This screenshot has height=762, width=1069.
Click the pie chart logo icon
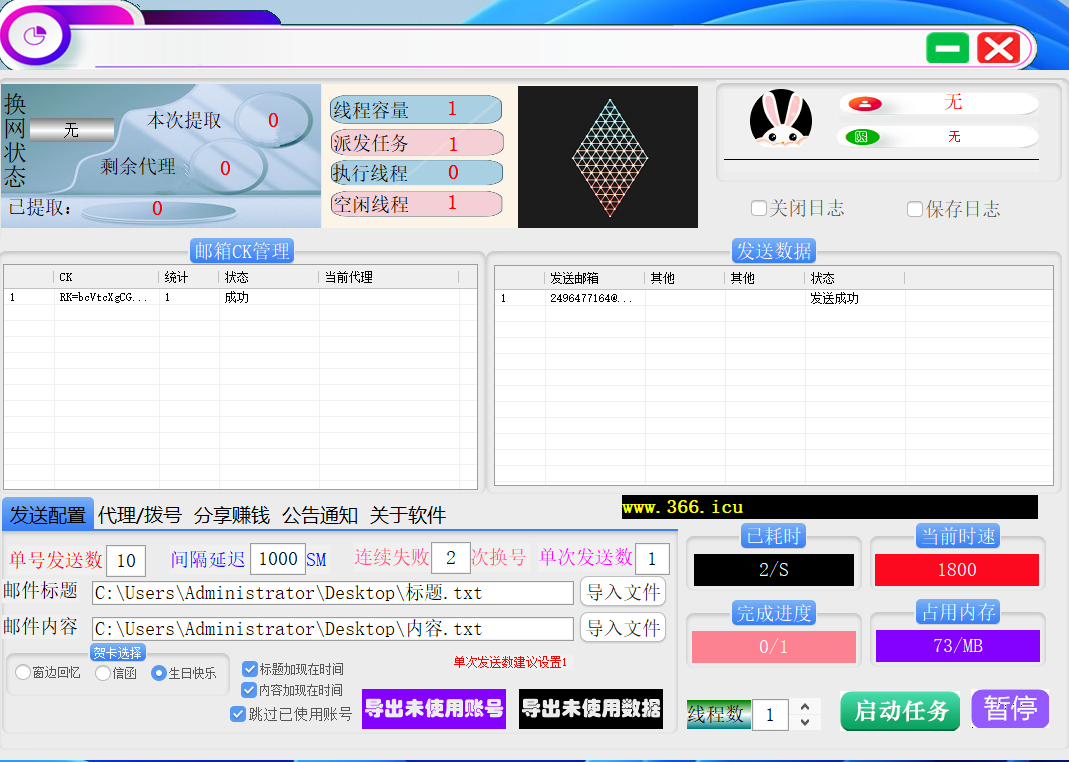(37, 37)
